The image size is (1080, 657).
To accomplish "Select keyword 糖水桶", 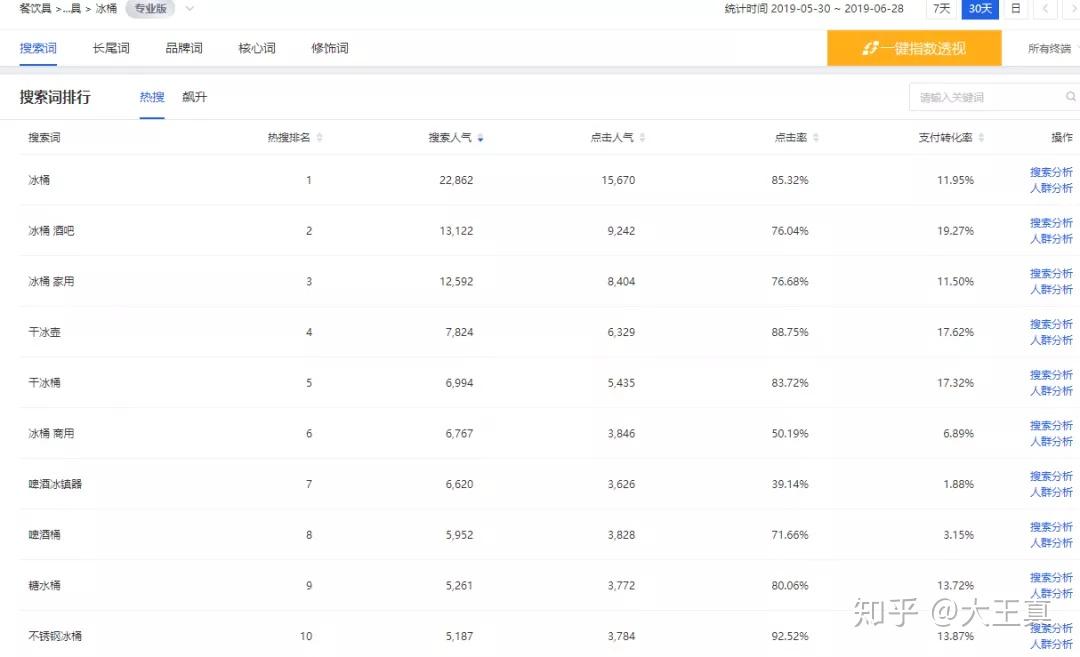I will [44, 585].
